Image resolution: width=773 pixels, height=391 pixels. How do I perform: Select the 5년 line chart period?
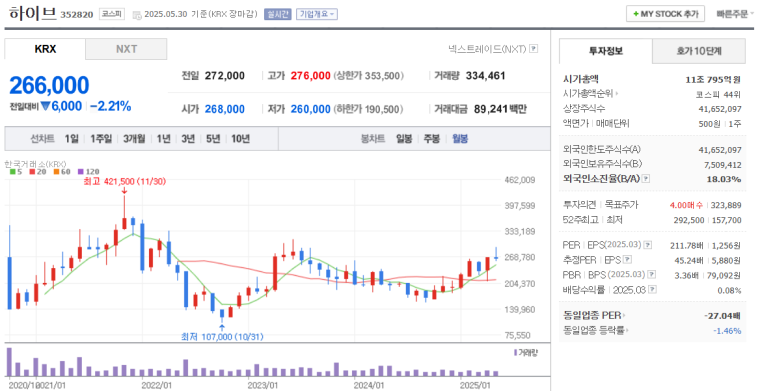coord(213,139)
